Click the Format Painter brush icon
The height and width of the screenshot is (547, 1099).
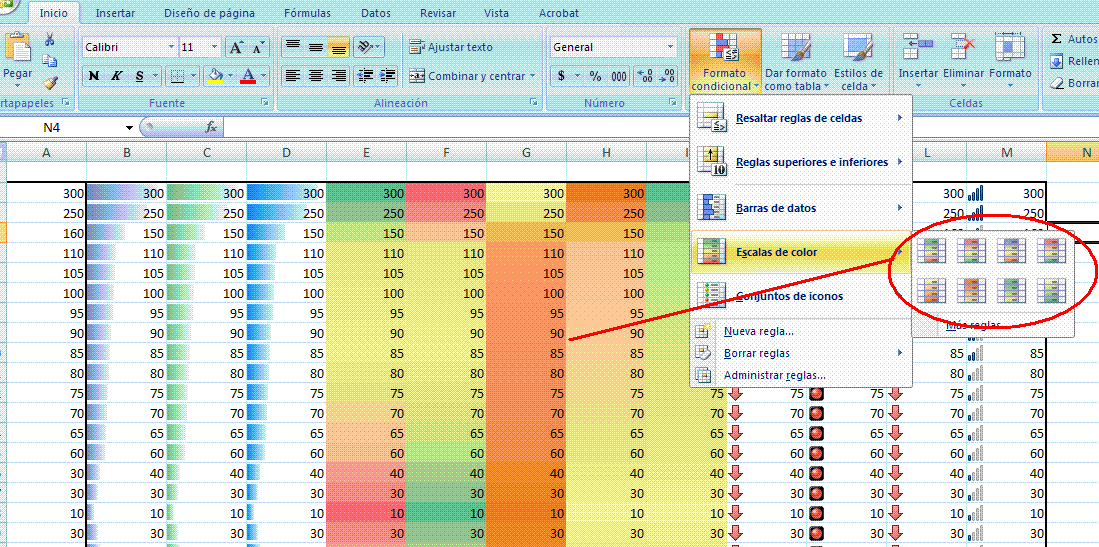click(50, 83)
